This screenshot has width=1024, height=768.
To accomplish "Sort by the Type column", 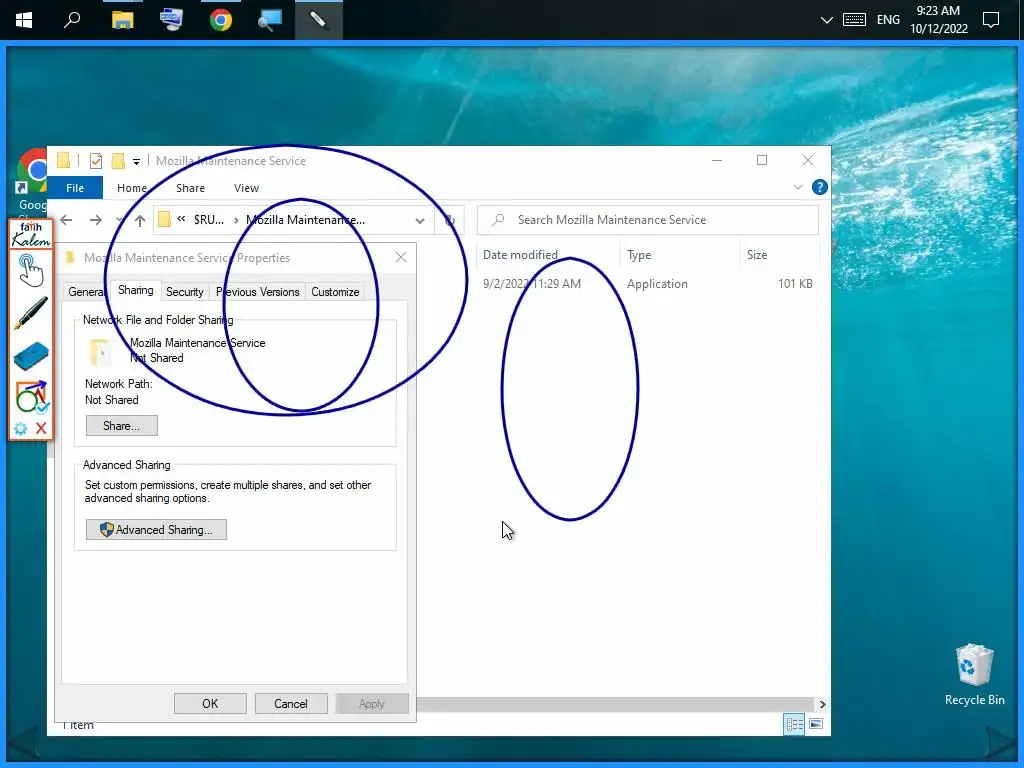I will (639, 255).
